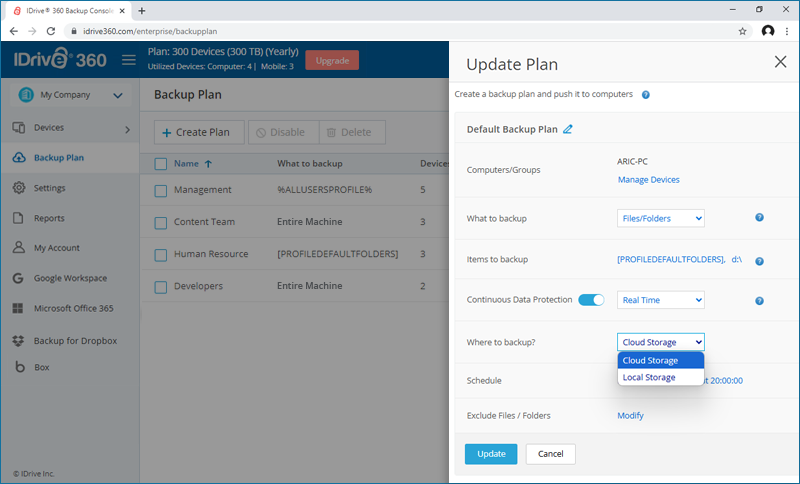
Task: Click help icon beside Real Time dropdown
Action: click(759, 300)
